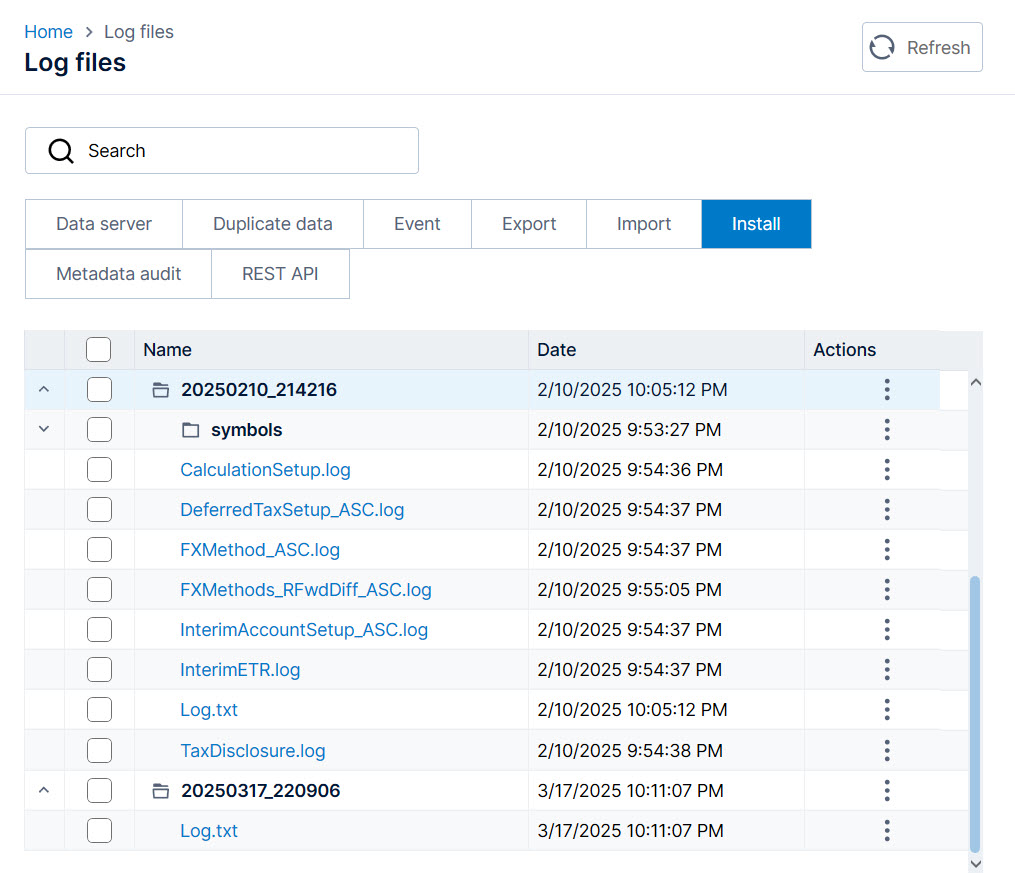Select the checkbox for symbols folder
Image resolution: width=1015 pixels, height=873 pixels.
tap(99, 430)
